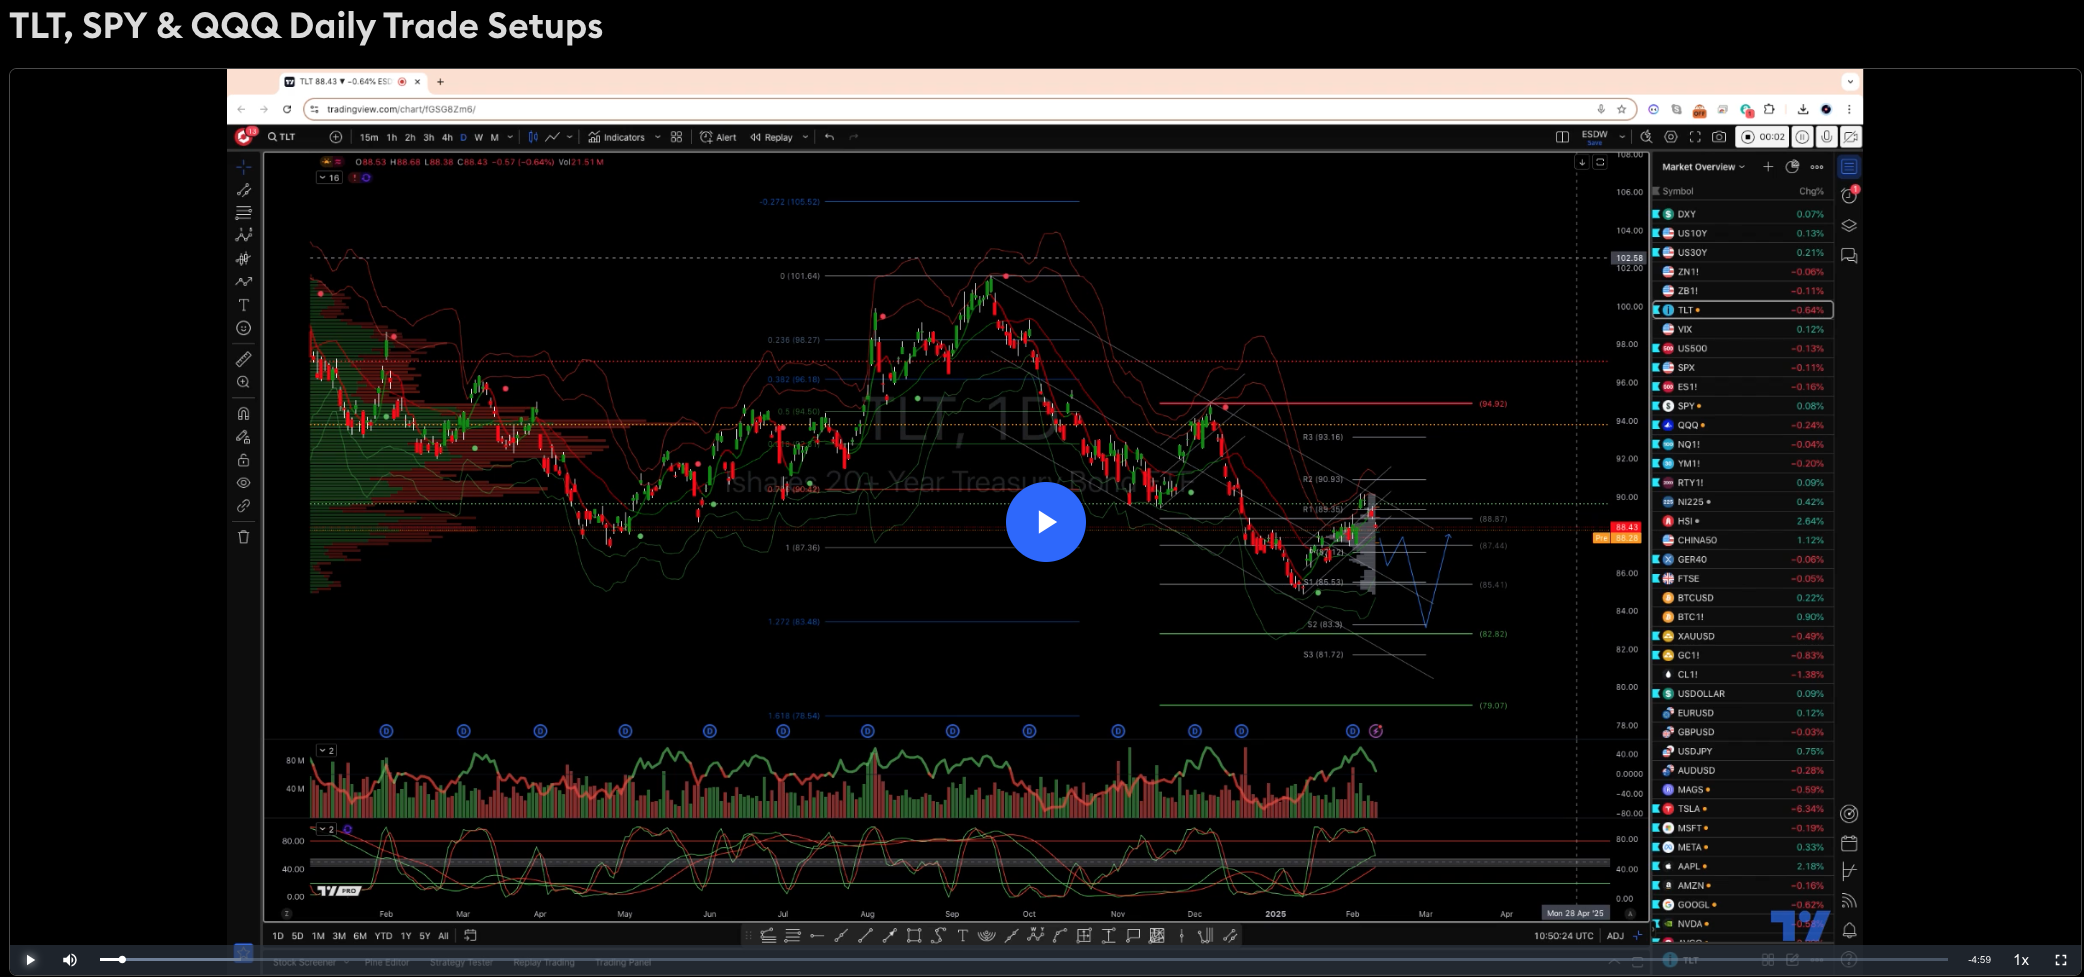Set chart range to YTD
The image size is (2084, 977).
(x=383, y=936)
